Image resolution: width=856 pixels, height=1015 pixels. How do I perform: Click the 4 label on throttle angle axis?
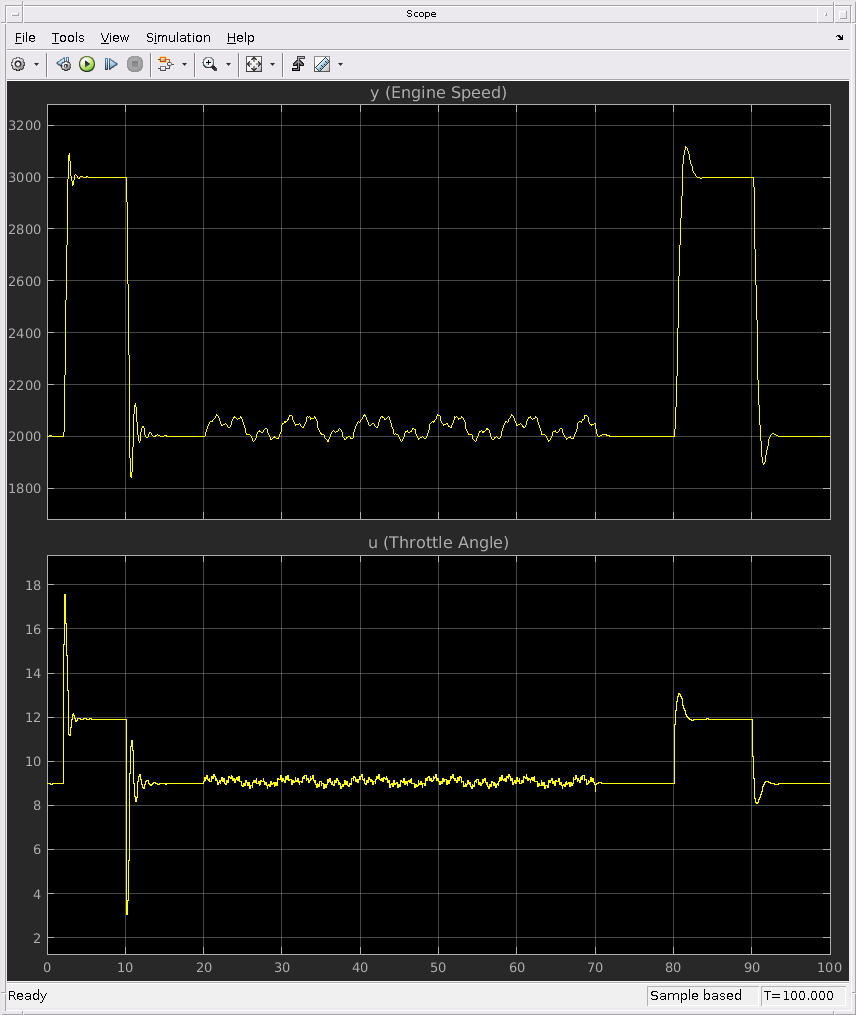pyautogui.click(x=37, y=894)
